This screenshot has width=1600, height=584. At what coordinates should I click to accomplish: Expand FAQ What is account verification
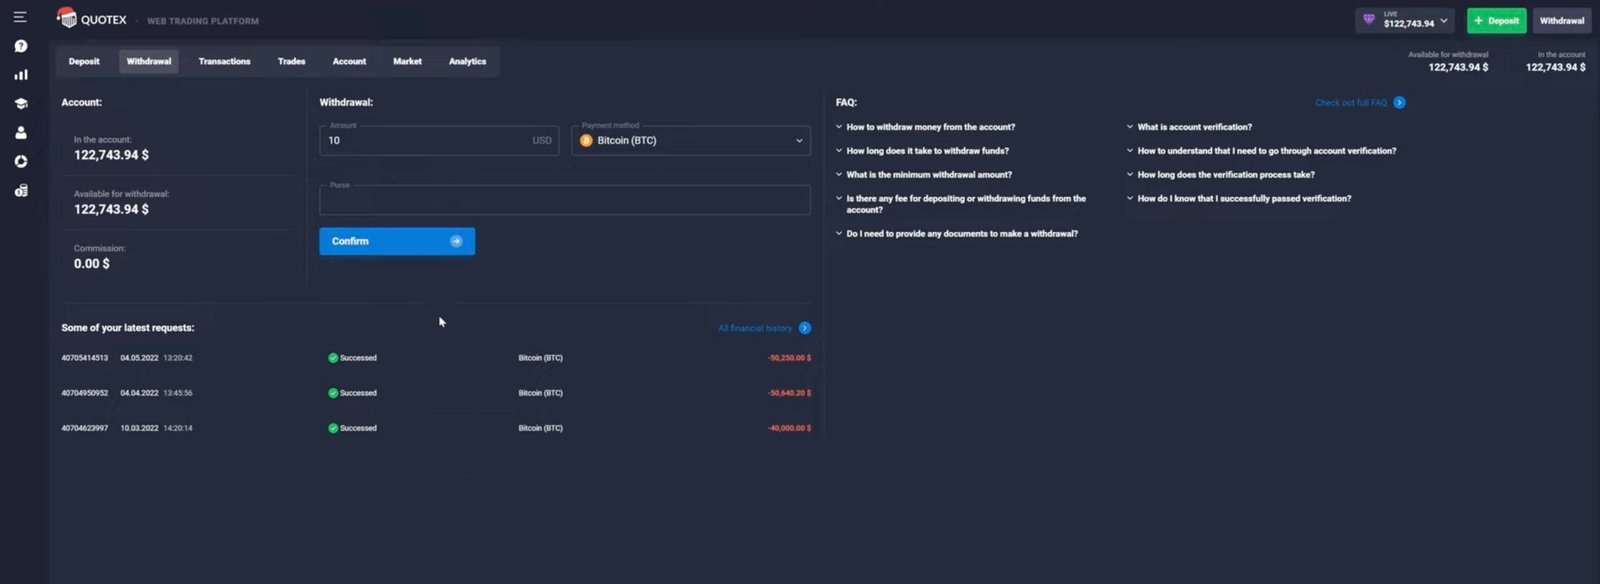(1189, 127)
